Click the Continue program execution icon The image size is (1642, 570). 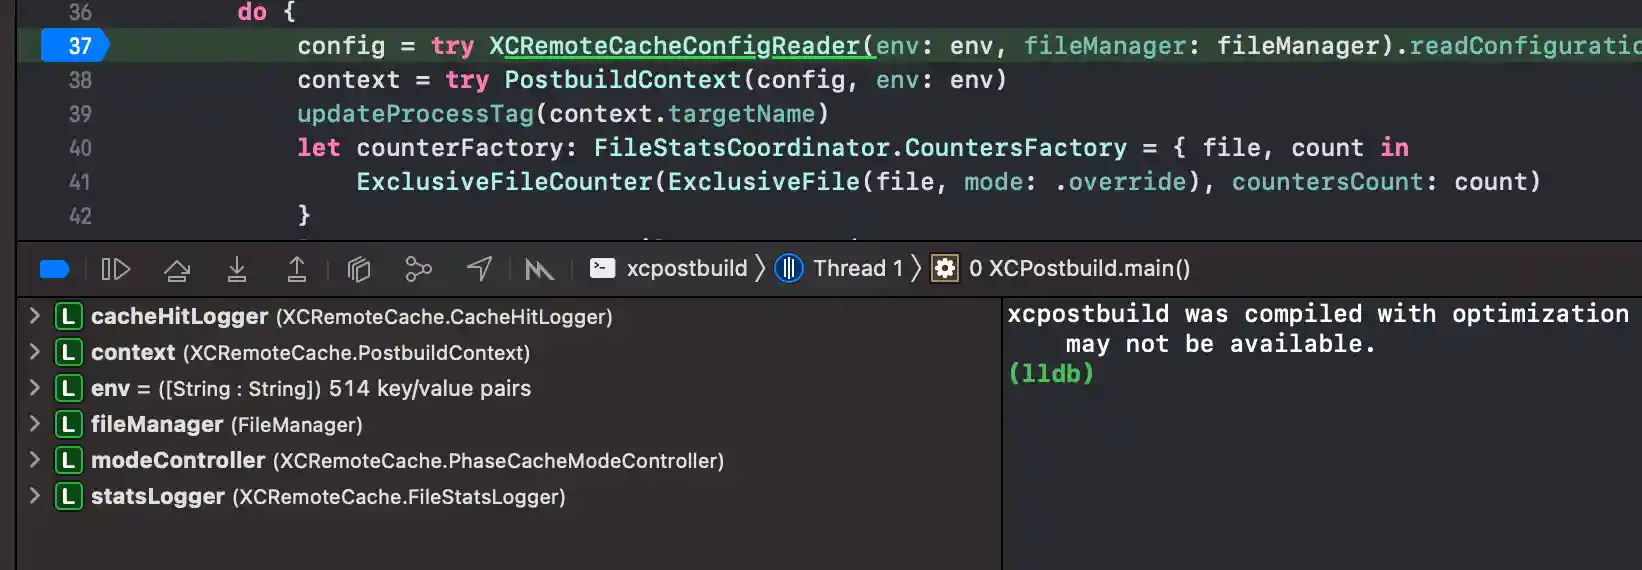(116, 269)
